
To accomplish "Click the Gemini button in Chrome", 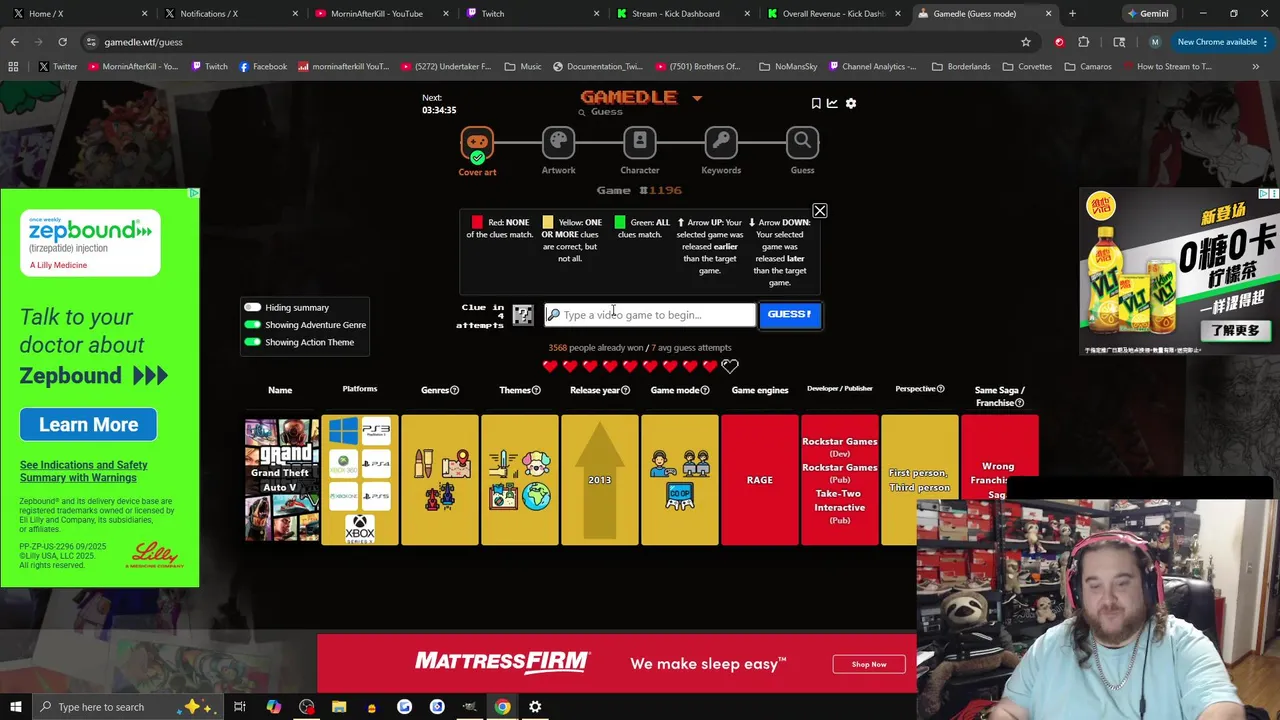I will (1147, 14).
